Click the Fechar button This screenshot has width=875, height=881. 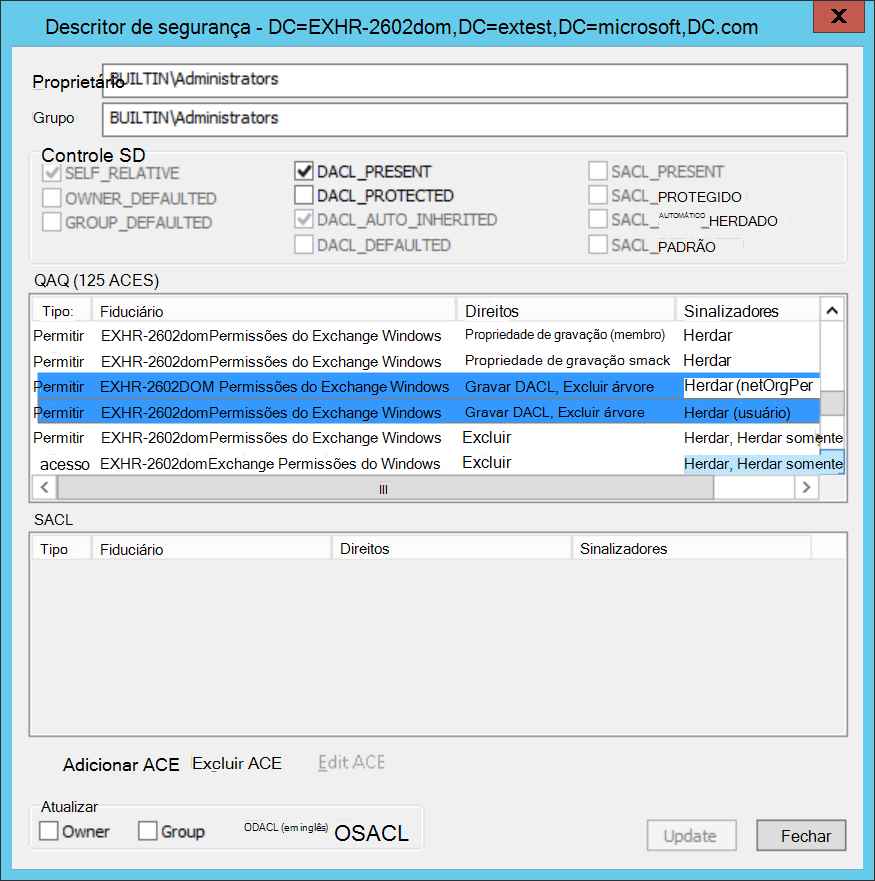coord(801,835)
